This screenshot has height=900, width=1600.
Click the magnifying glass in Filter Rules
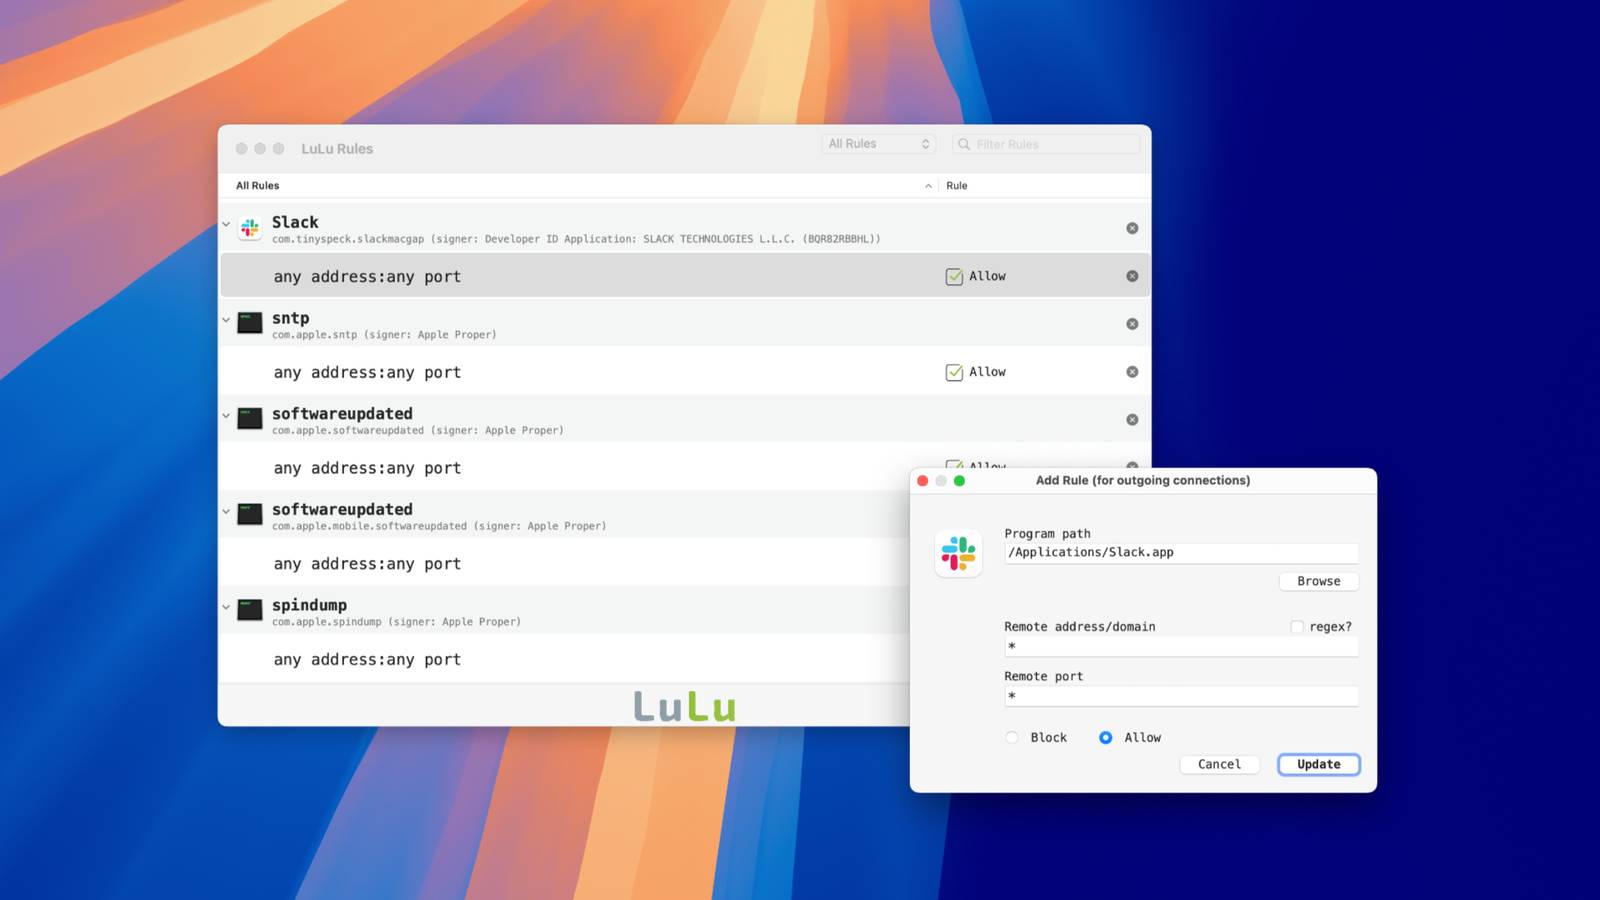click(x=963, y=144)
